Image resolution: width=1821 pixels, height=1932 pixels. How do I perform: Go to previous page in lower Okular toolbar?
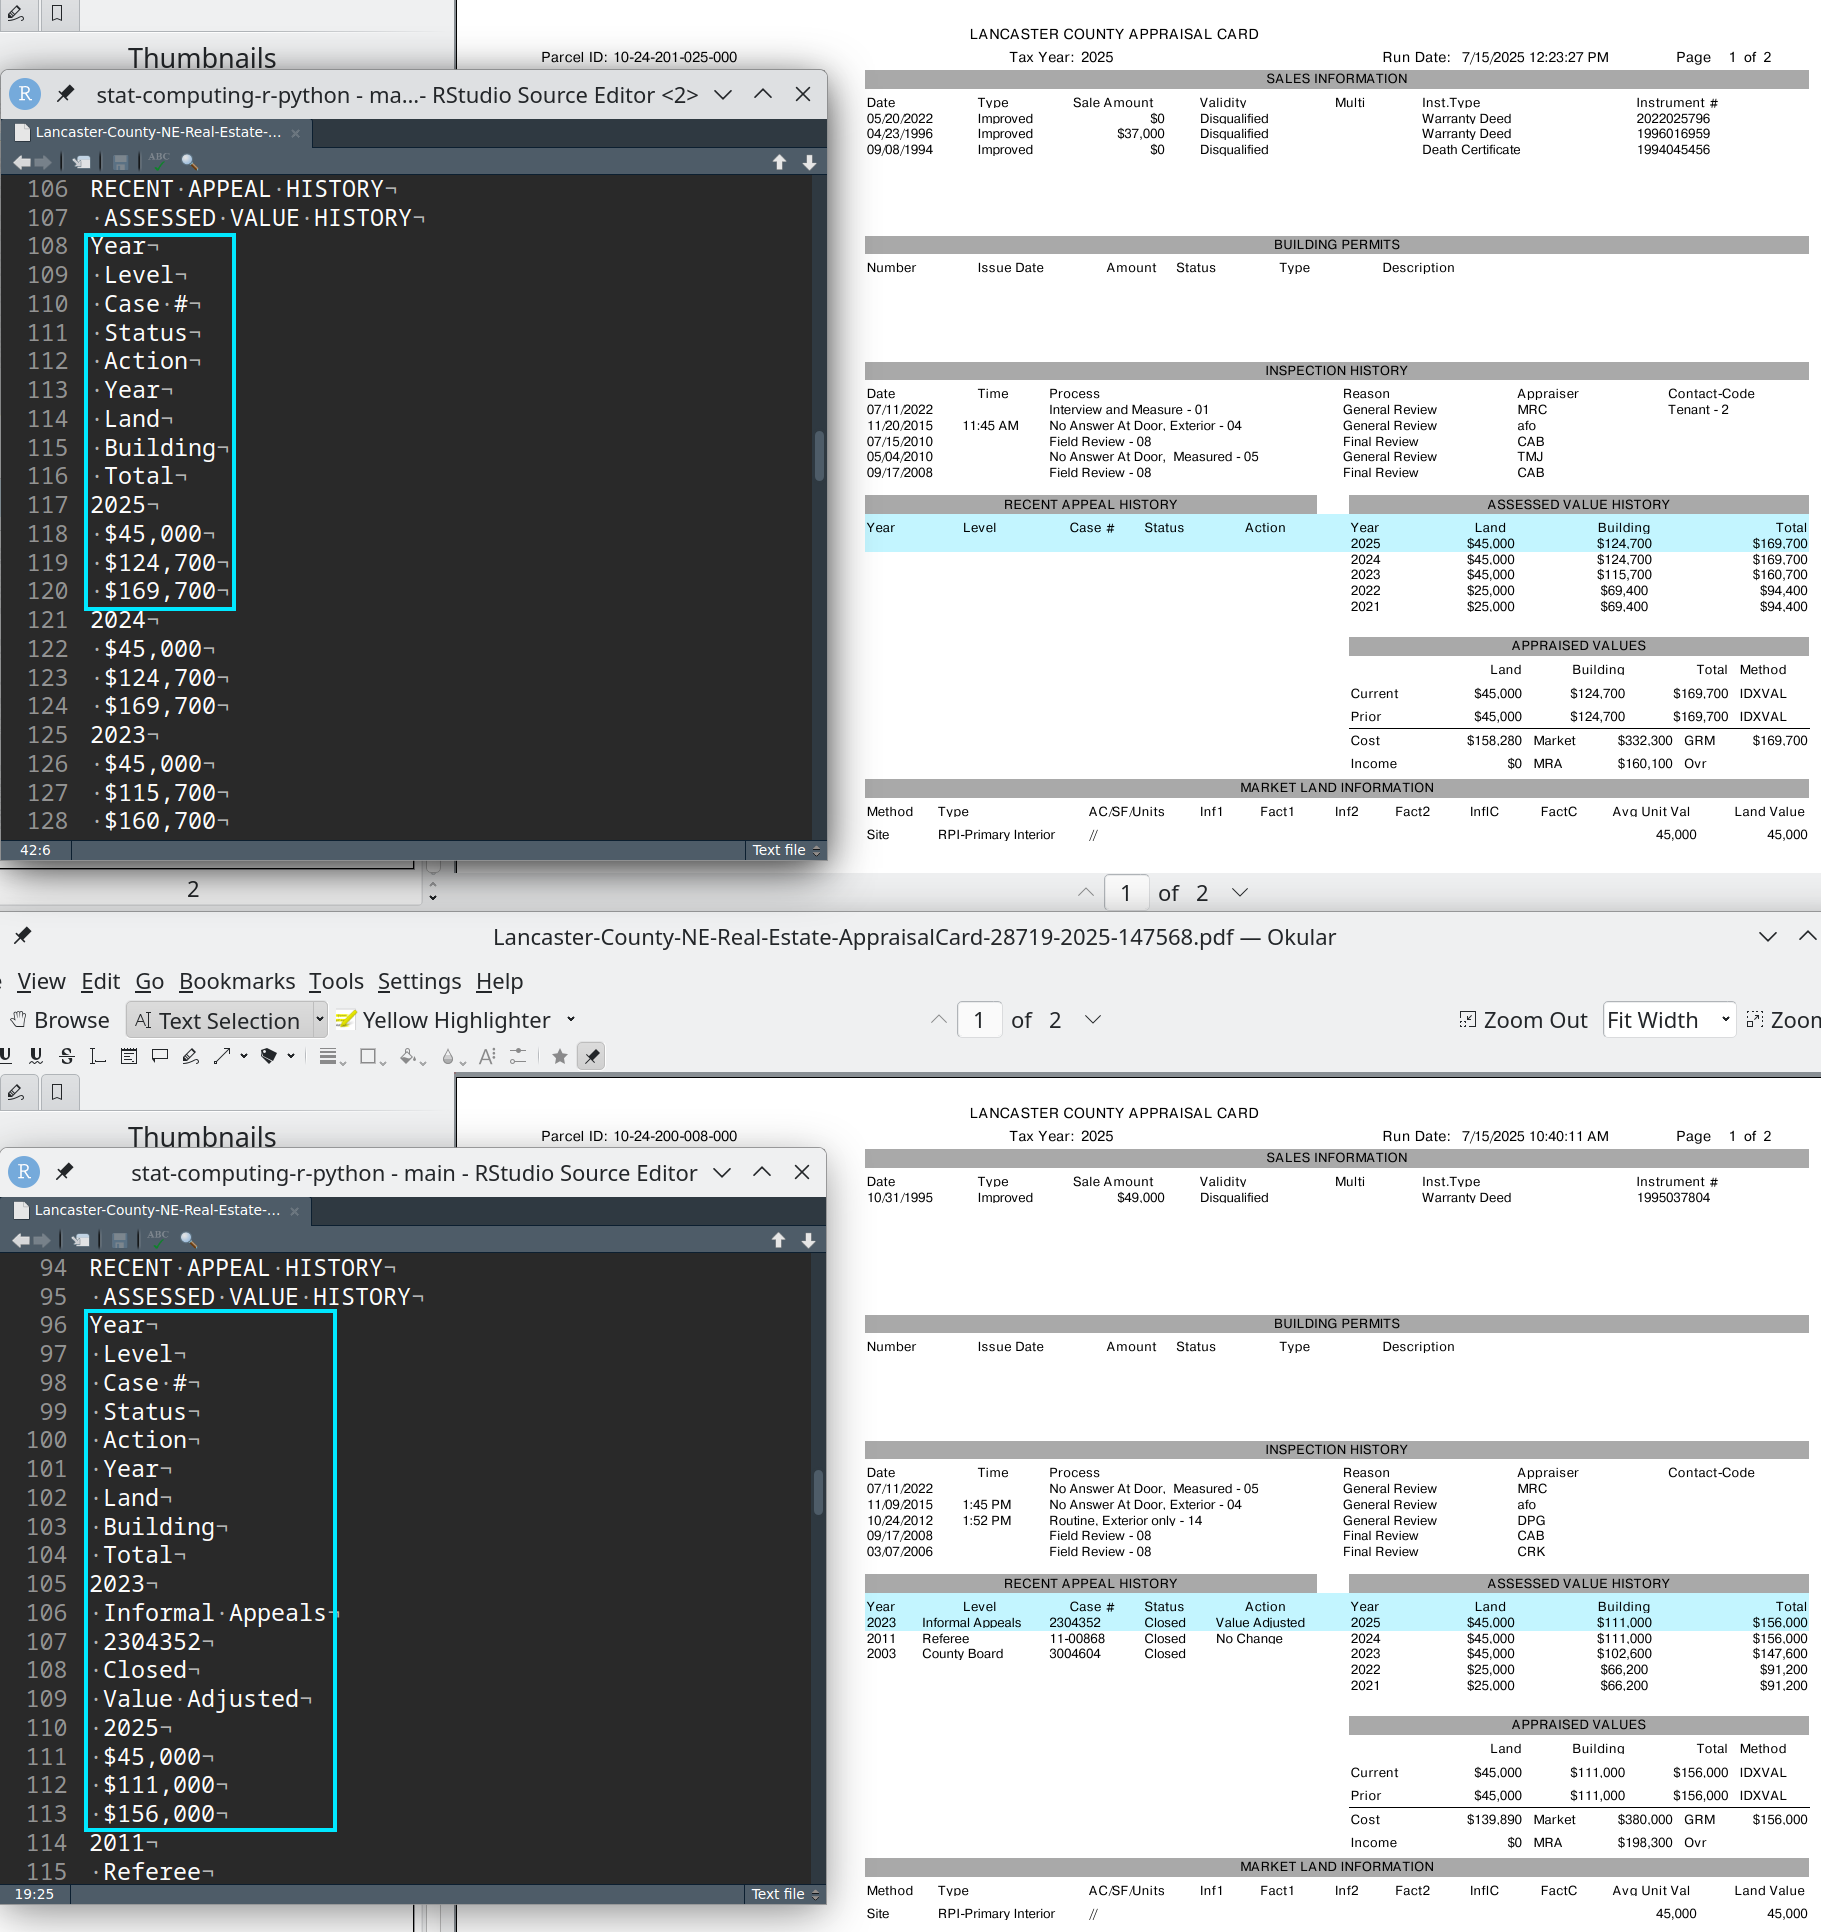coord(938,1020)
